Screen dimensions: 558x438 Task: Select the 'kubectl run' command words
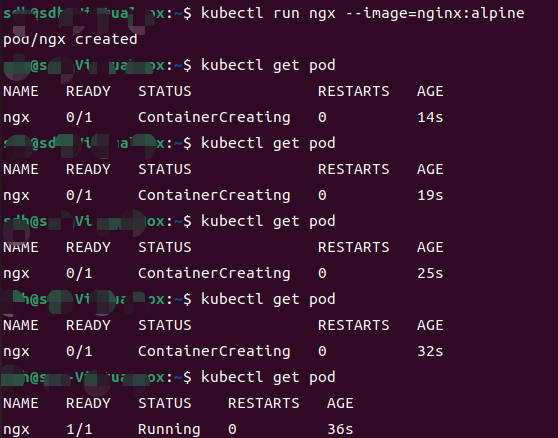251,13
